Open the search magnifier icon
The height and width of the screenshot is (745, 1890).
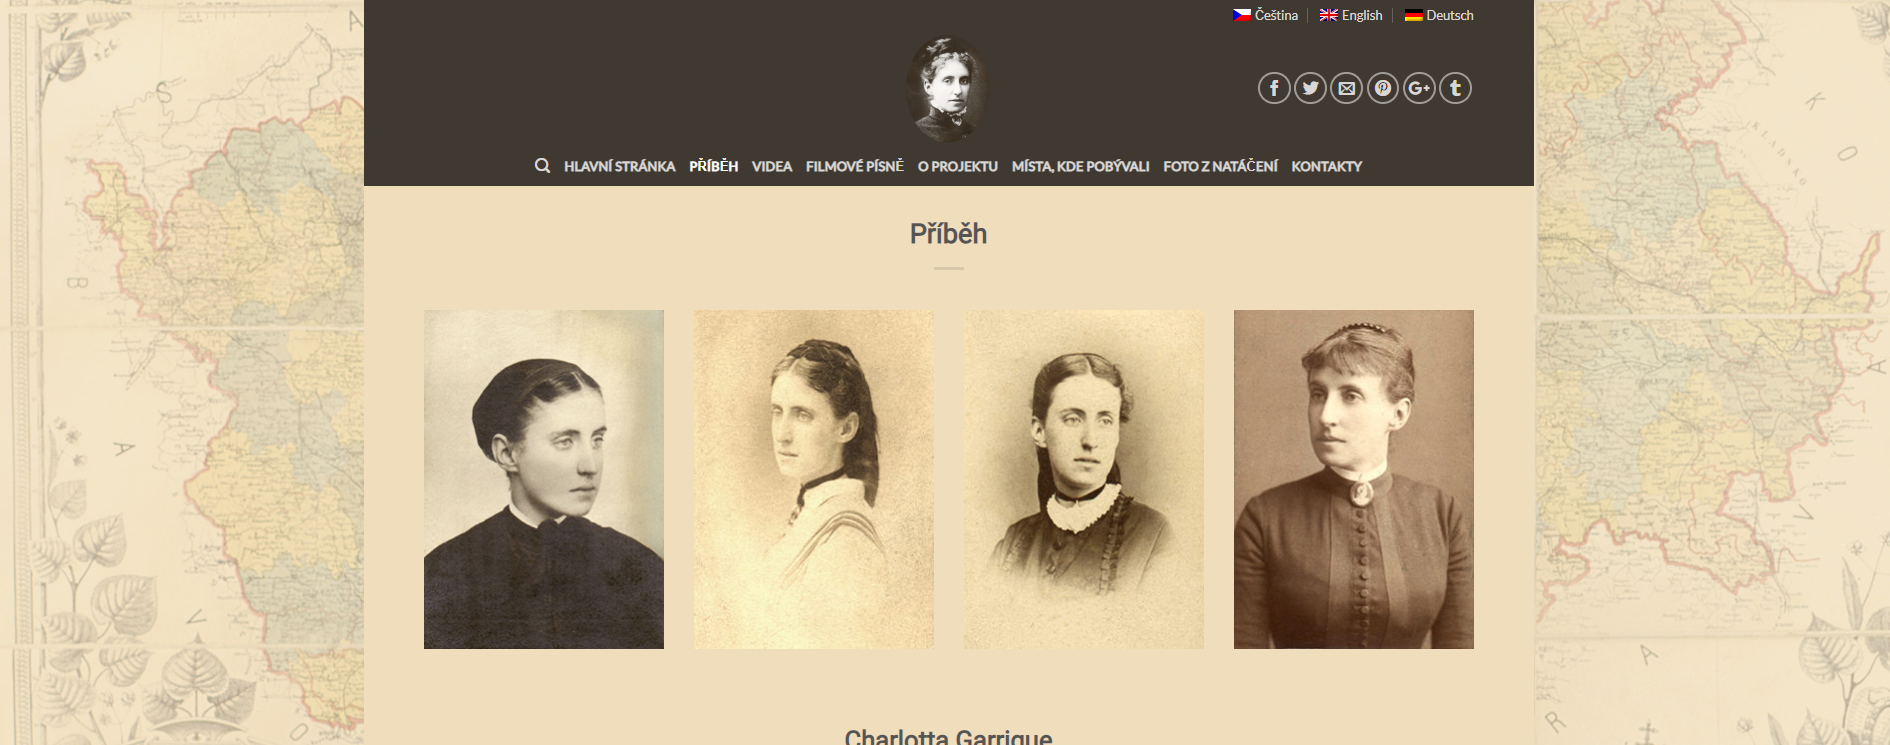[542, 166]
